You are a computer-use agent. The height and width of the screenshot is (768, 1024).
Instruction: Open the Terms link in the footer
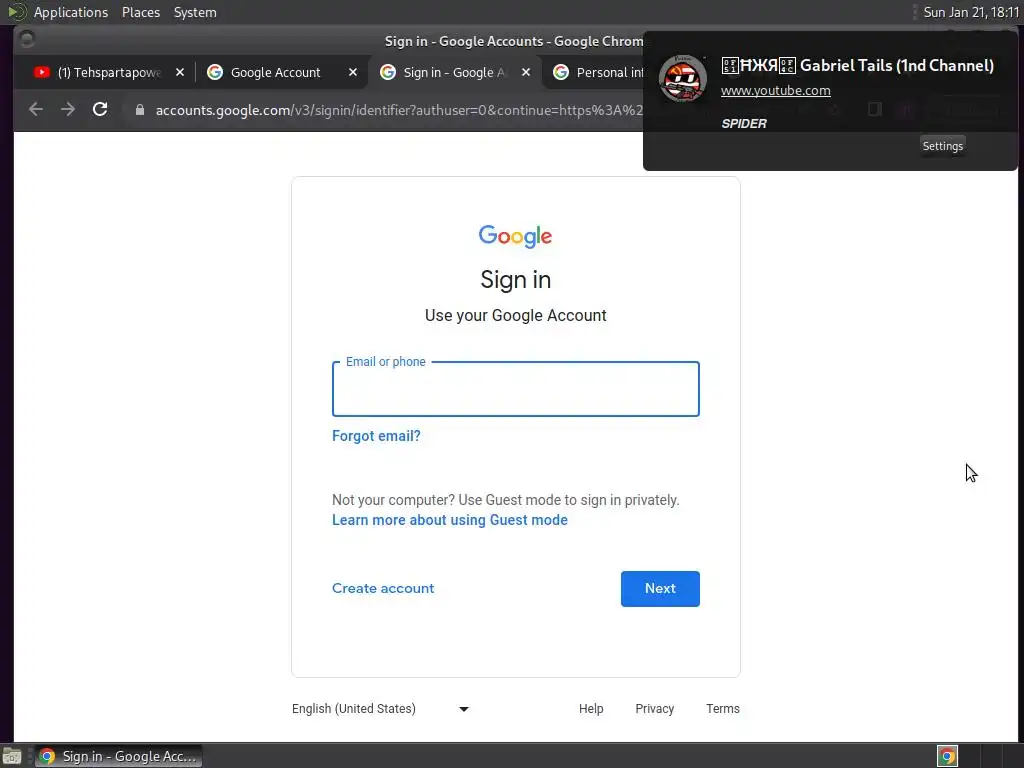coord(723,709)
